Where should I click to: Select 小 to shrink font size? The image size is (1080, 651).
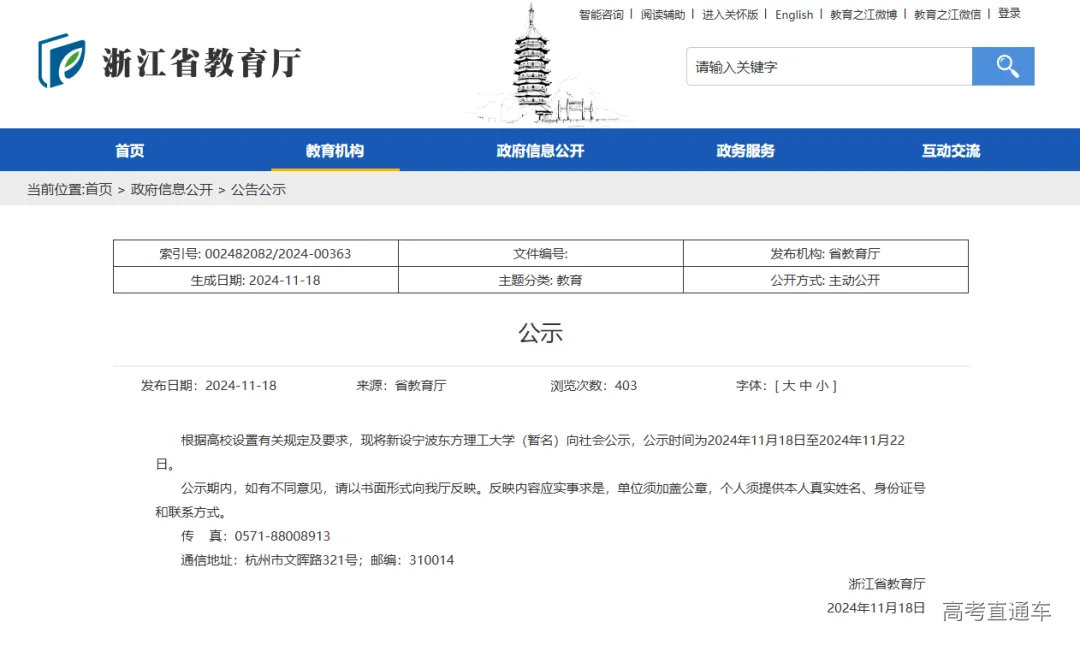(x=825, y=385)
